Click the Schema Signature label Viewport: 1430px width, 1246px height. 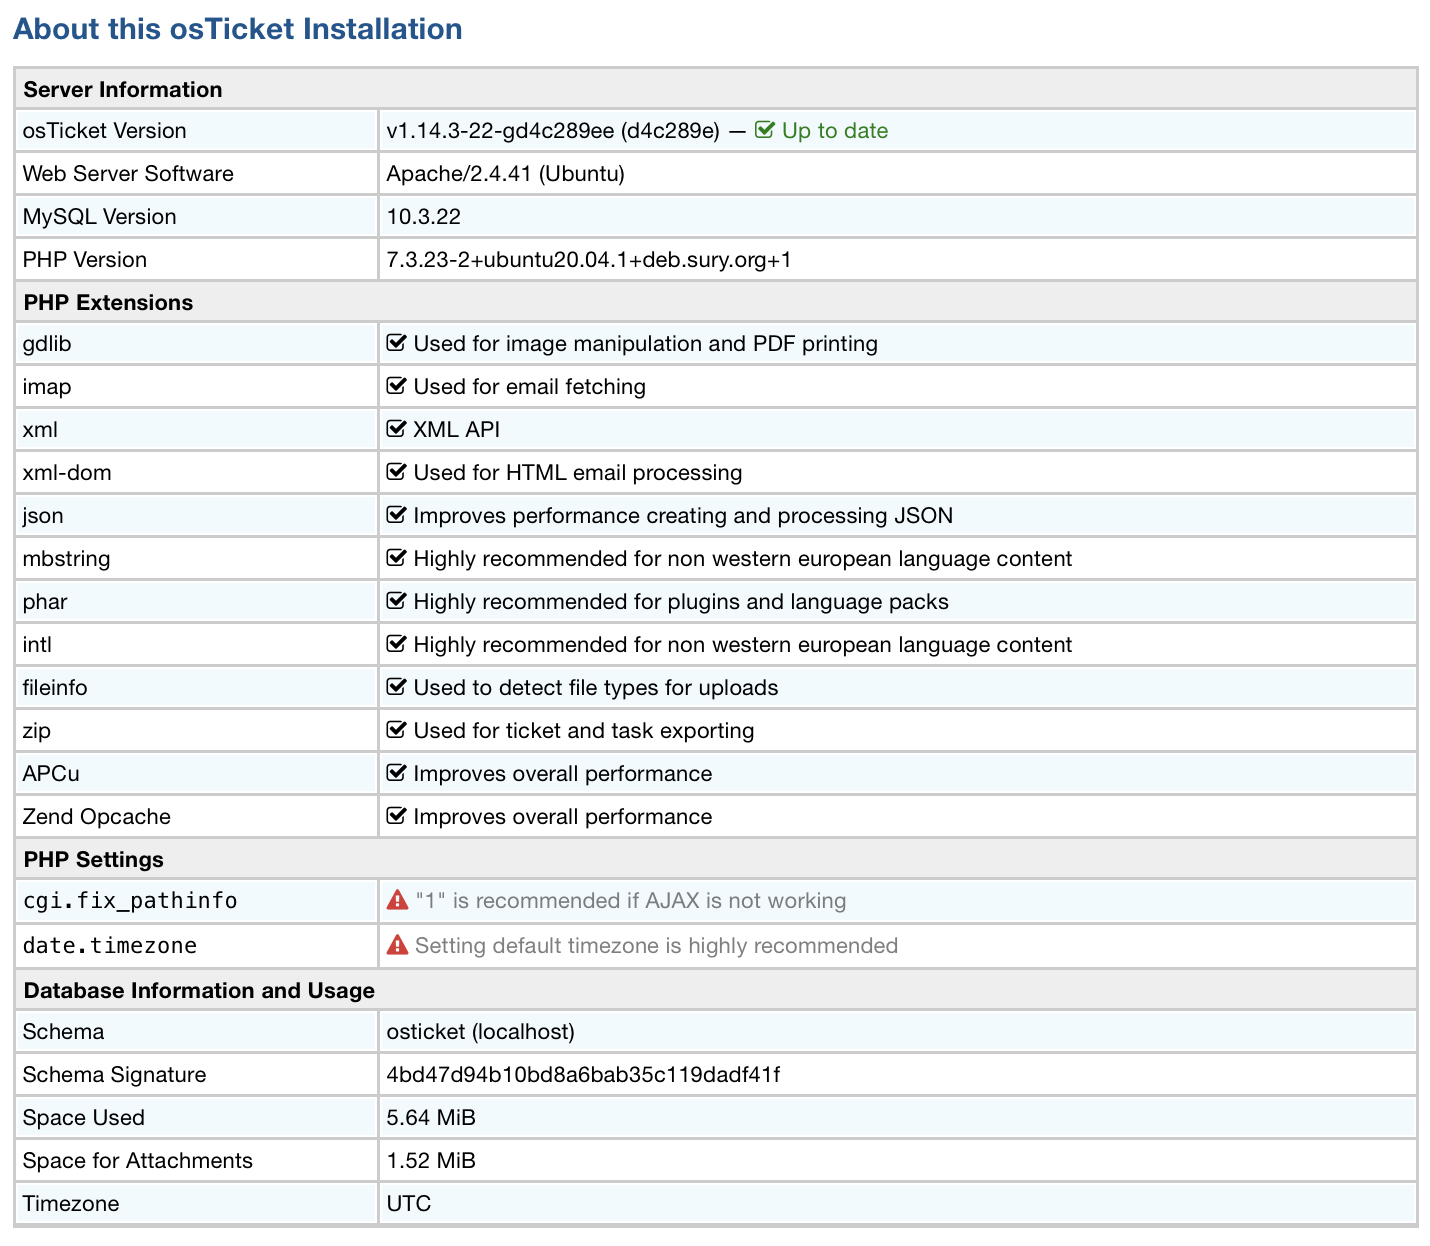click(115, 1075)
